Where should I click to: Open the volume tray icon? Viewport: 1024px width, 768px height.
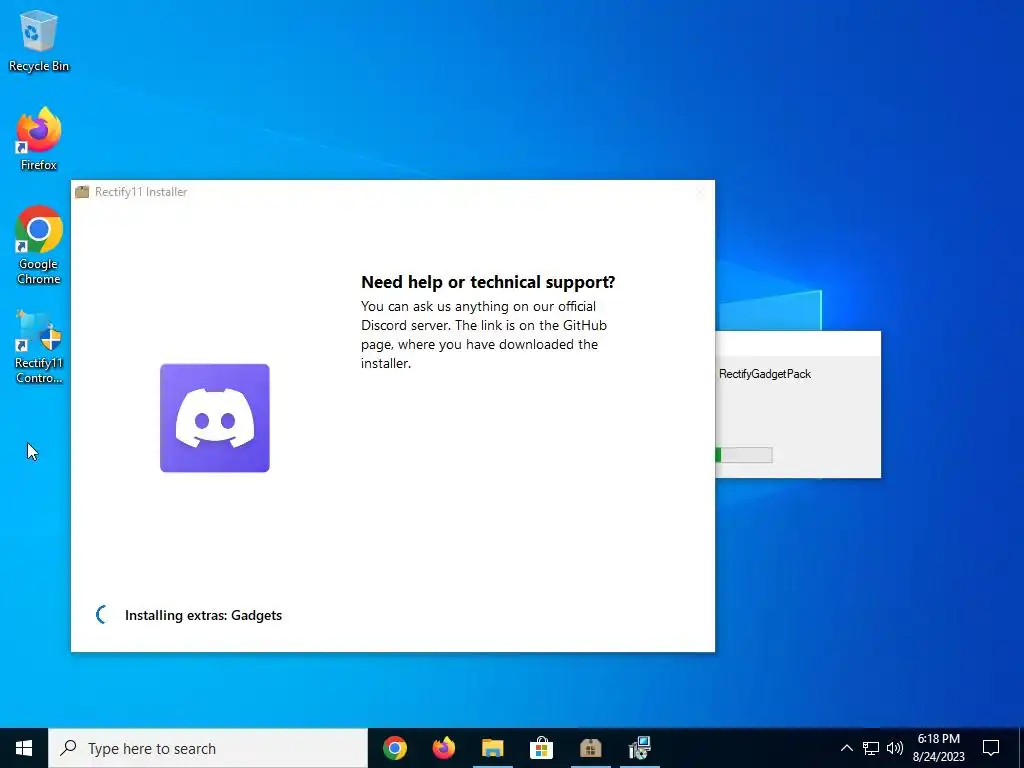tap(895, 748)
